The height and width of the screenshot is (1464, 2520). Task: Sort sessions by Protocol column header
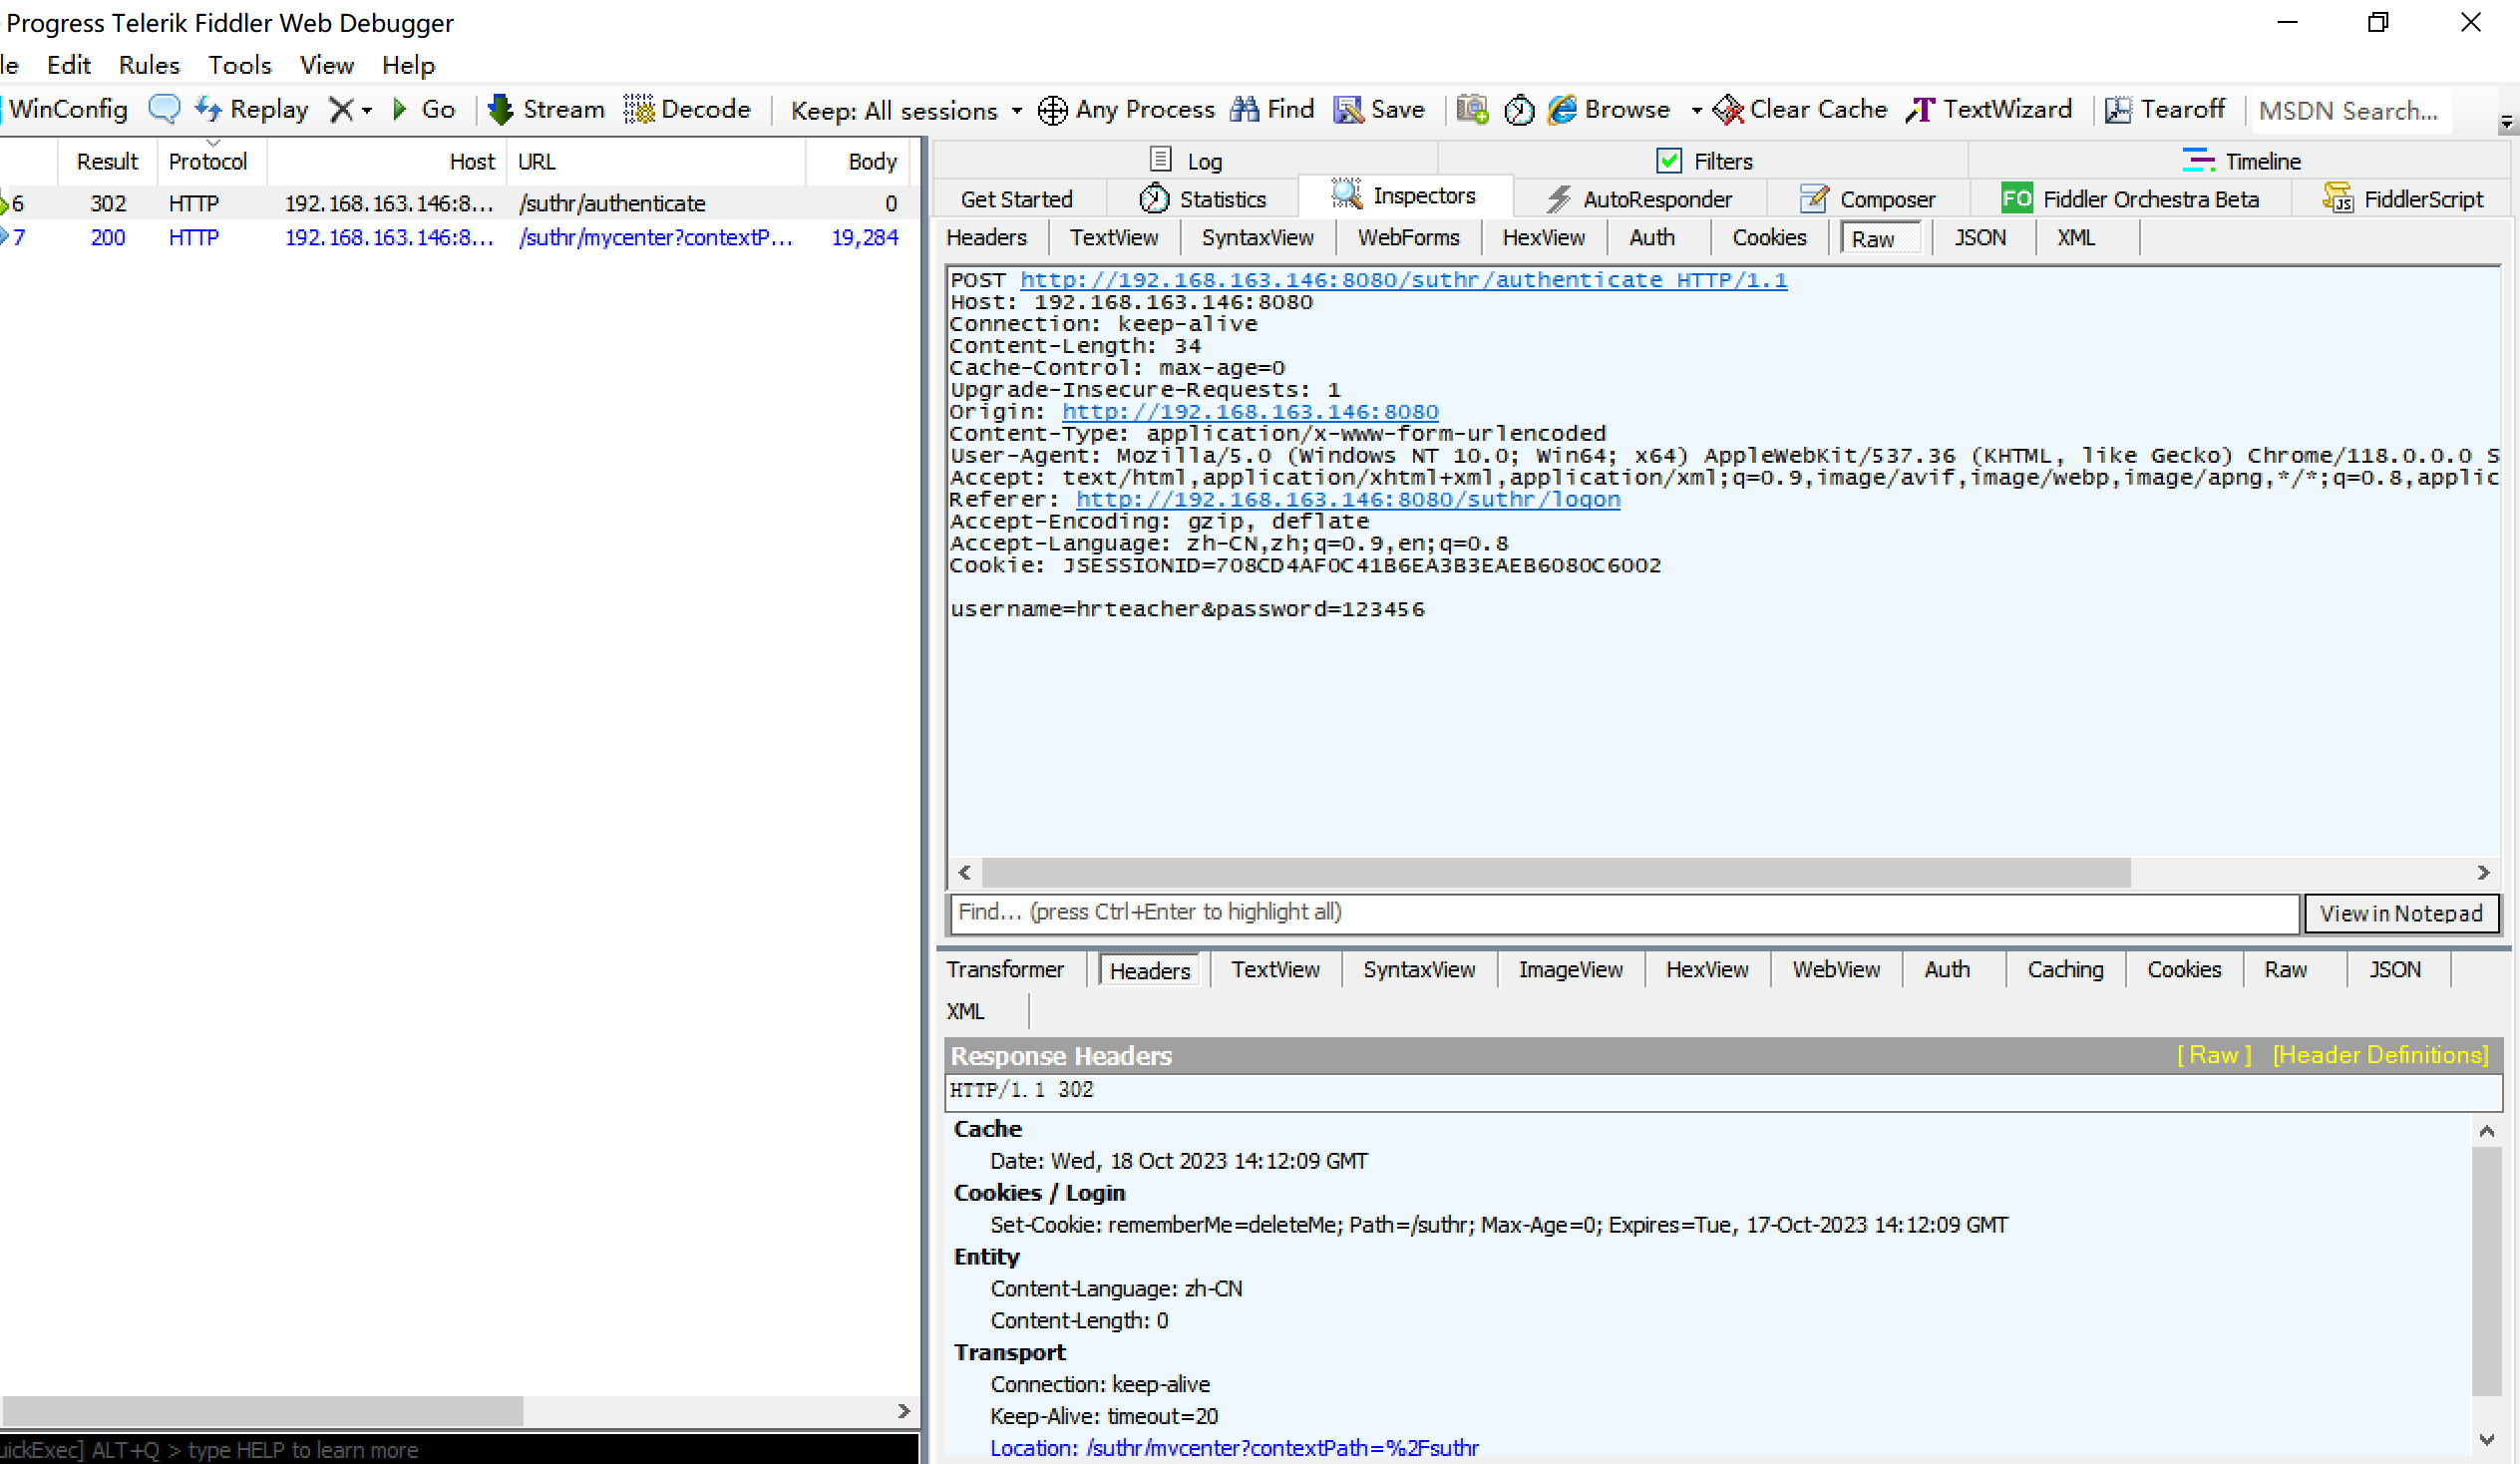pos(208,161)
